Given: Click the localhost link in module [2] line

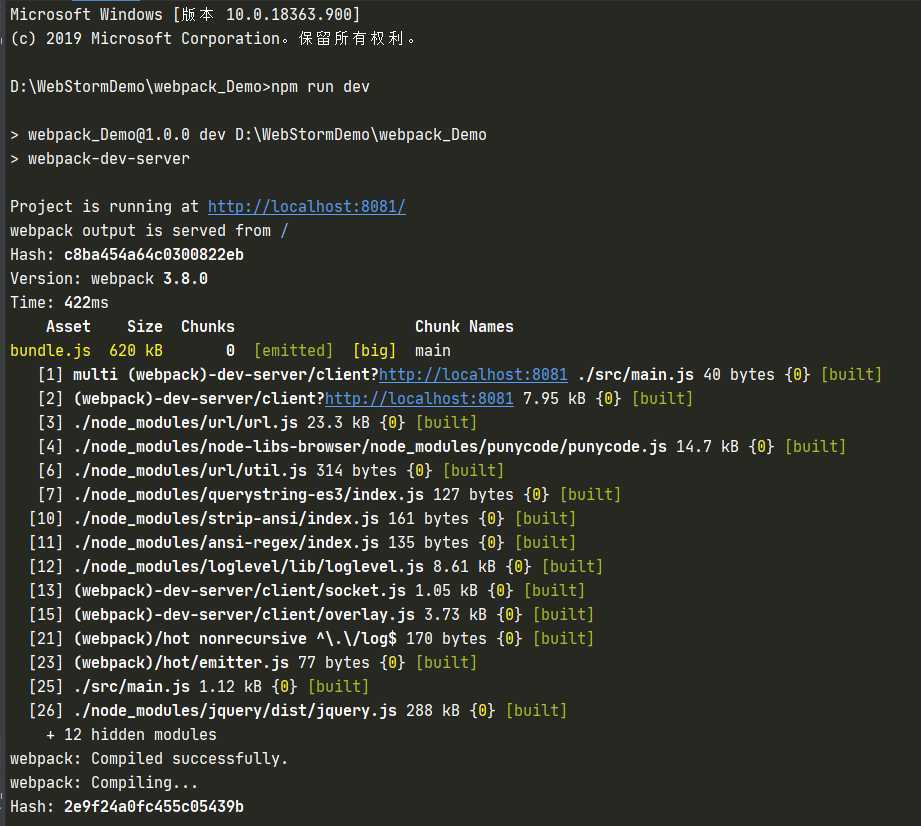Looking at the screenshot, I should pos(418,399).
